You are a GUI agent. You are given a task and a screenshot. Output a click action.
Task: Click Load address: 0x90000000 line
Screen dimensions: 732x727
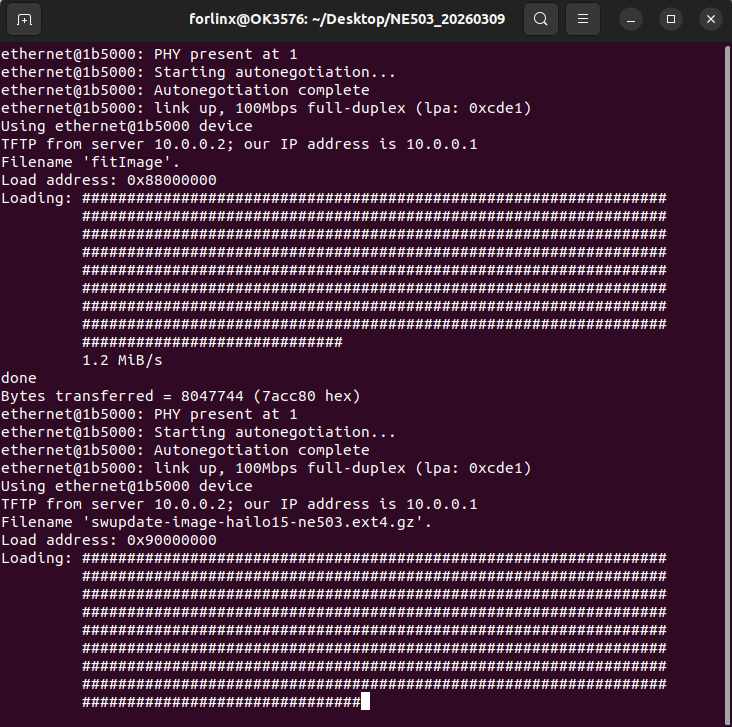[108, 540]
